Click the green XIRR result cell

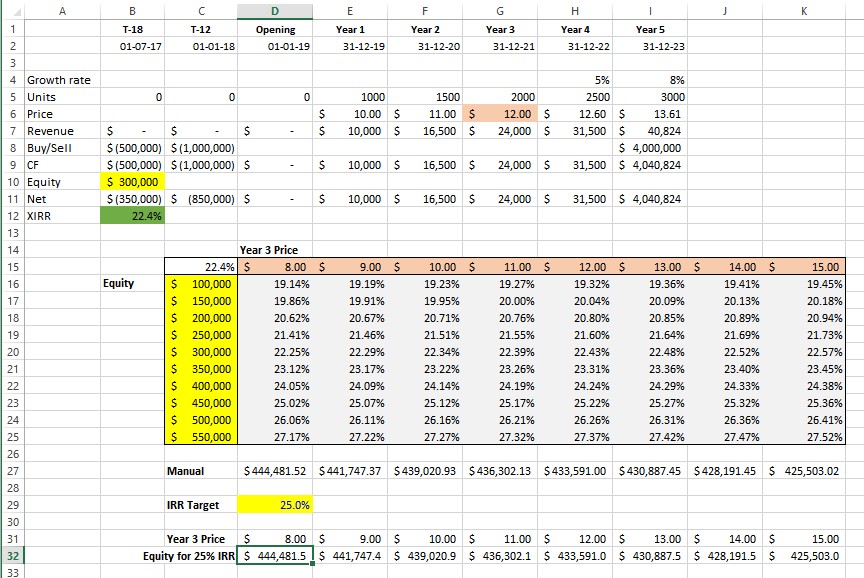tap(133, 216)
